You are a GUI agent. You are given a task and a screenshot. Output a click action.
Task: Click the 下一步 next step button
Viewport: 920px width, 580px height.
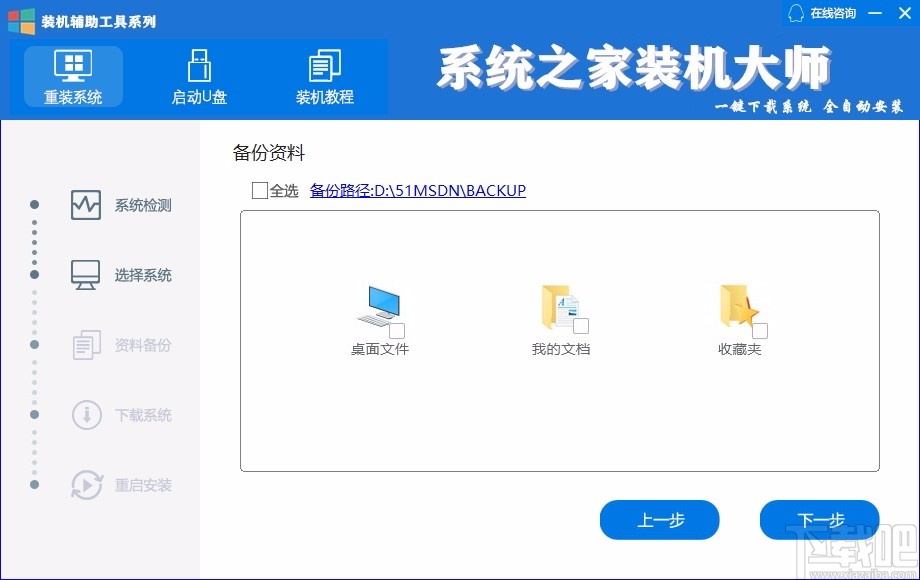pyautogui.click(x=819, y=520)
